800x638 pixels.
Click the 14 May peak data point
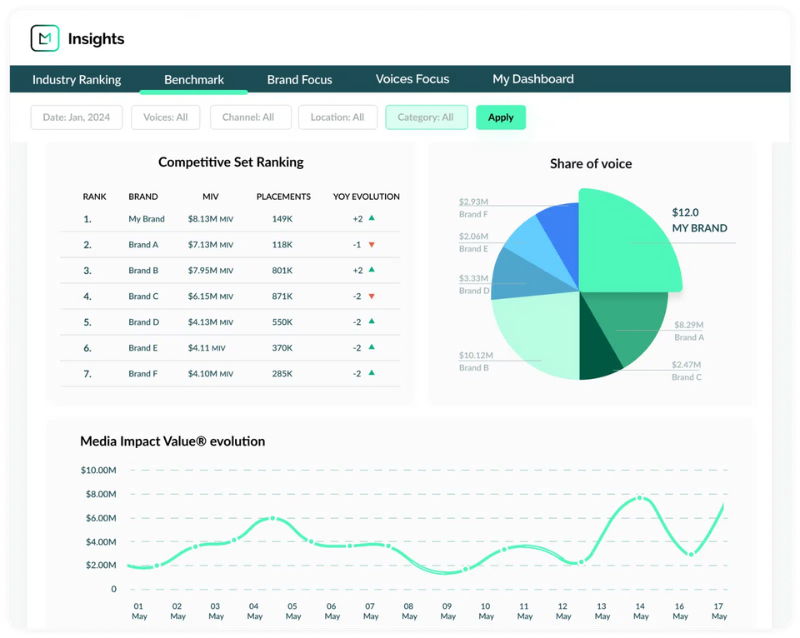coord(641,498)
